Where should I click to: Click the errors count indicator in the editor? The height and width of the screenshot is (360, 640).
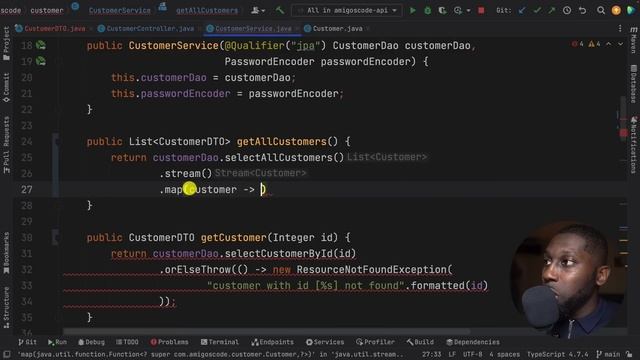point(578,44)
